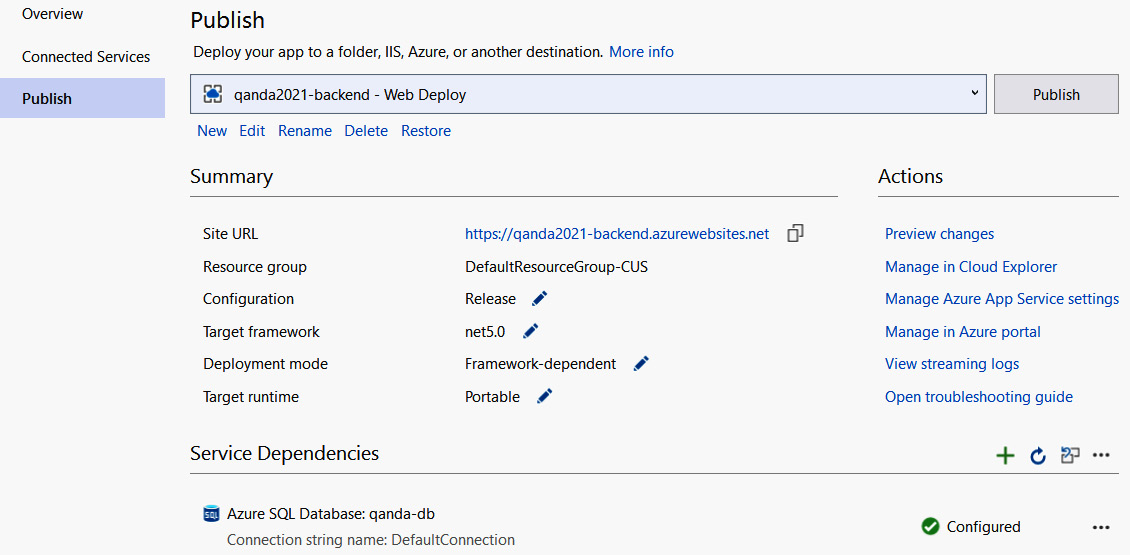1130x555 pixels.
Task: Click Preview changes
Action: pos(939,234)
